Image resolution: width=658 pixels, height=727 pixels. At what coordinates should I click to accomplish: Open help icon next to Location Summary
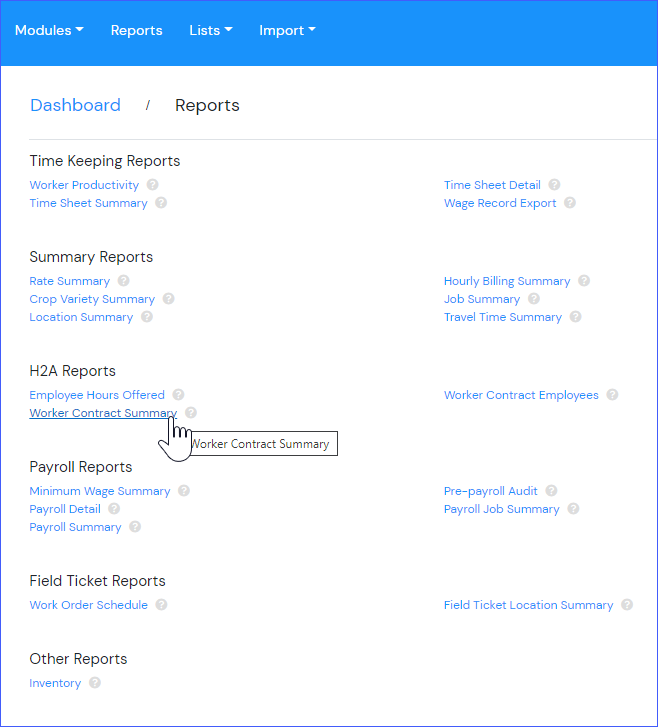pos(147,317)
